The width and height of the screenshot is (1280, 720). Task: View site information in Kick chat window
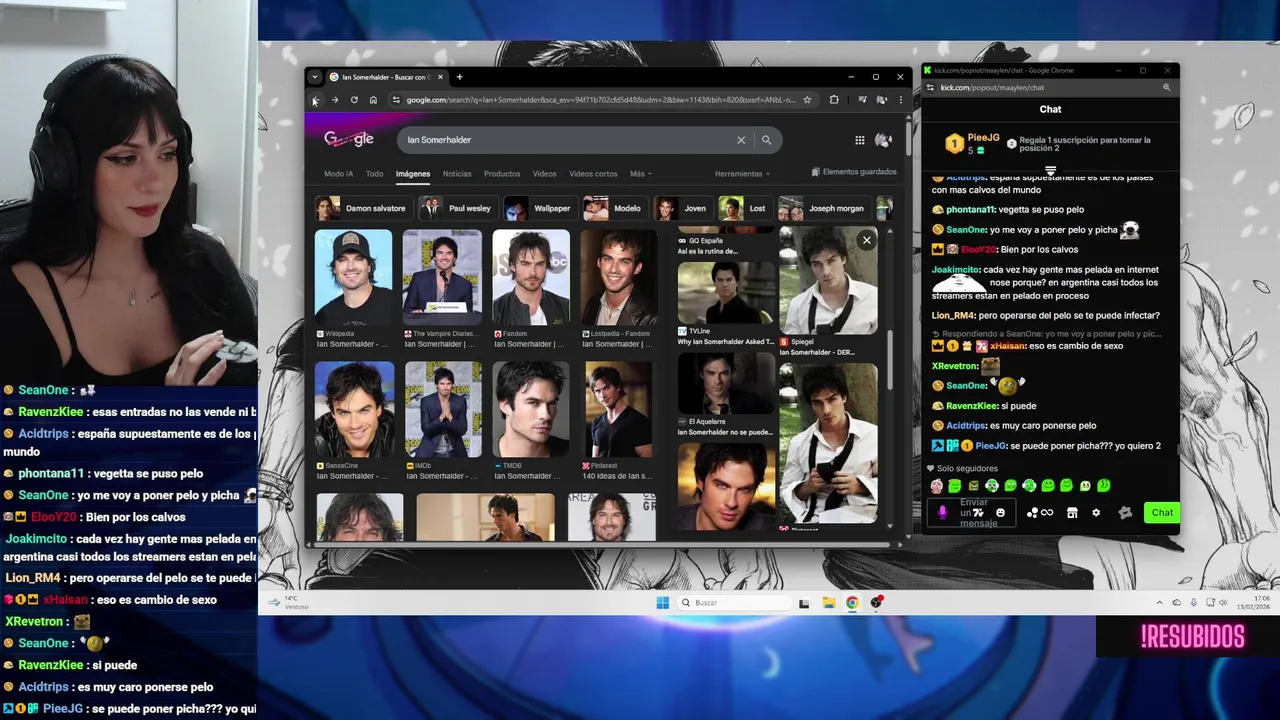point(930,88)
